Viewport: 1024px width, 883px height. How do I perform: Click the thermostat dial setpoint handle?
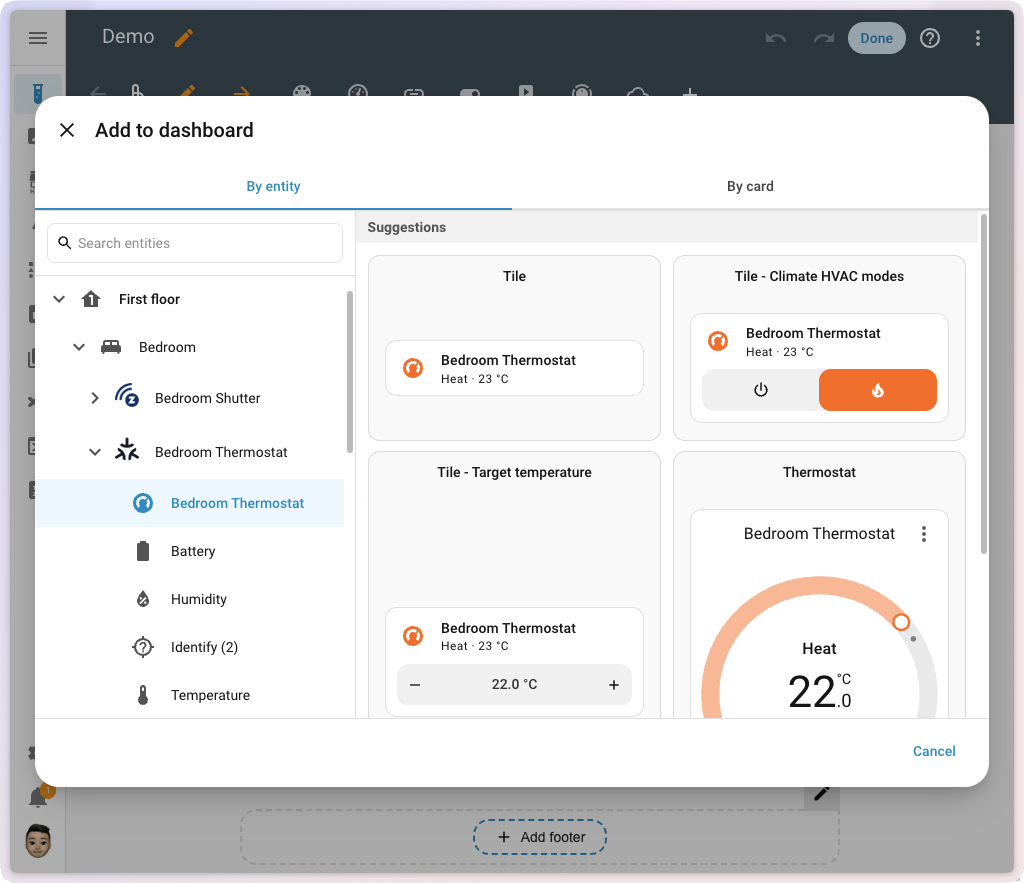click(x=901, y=622)
